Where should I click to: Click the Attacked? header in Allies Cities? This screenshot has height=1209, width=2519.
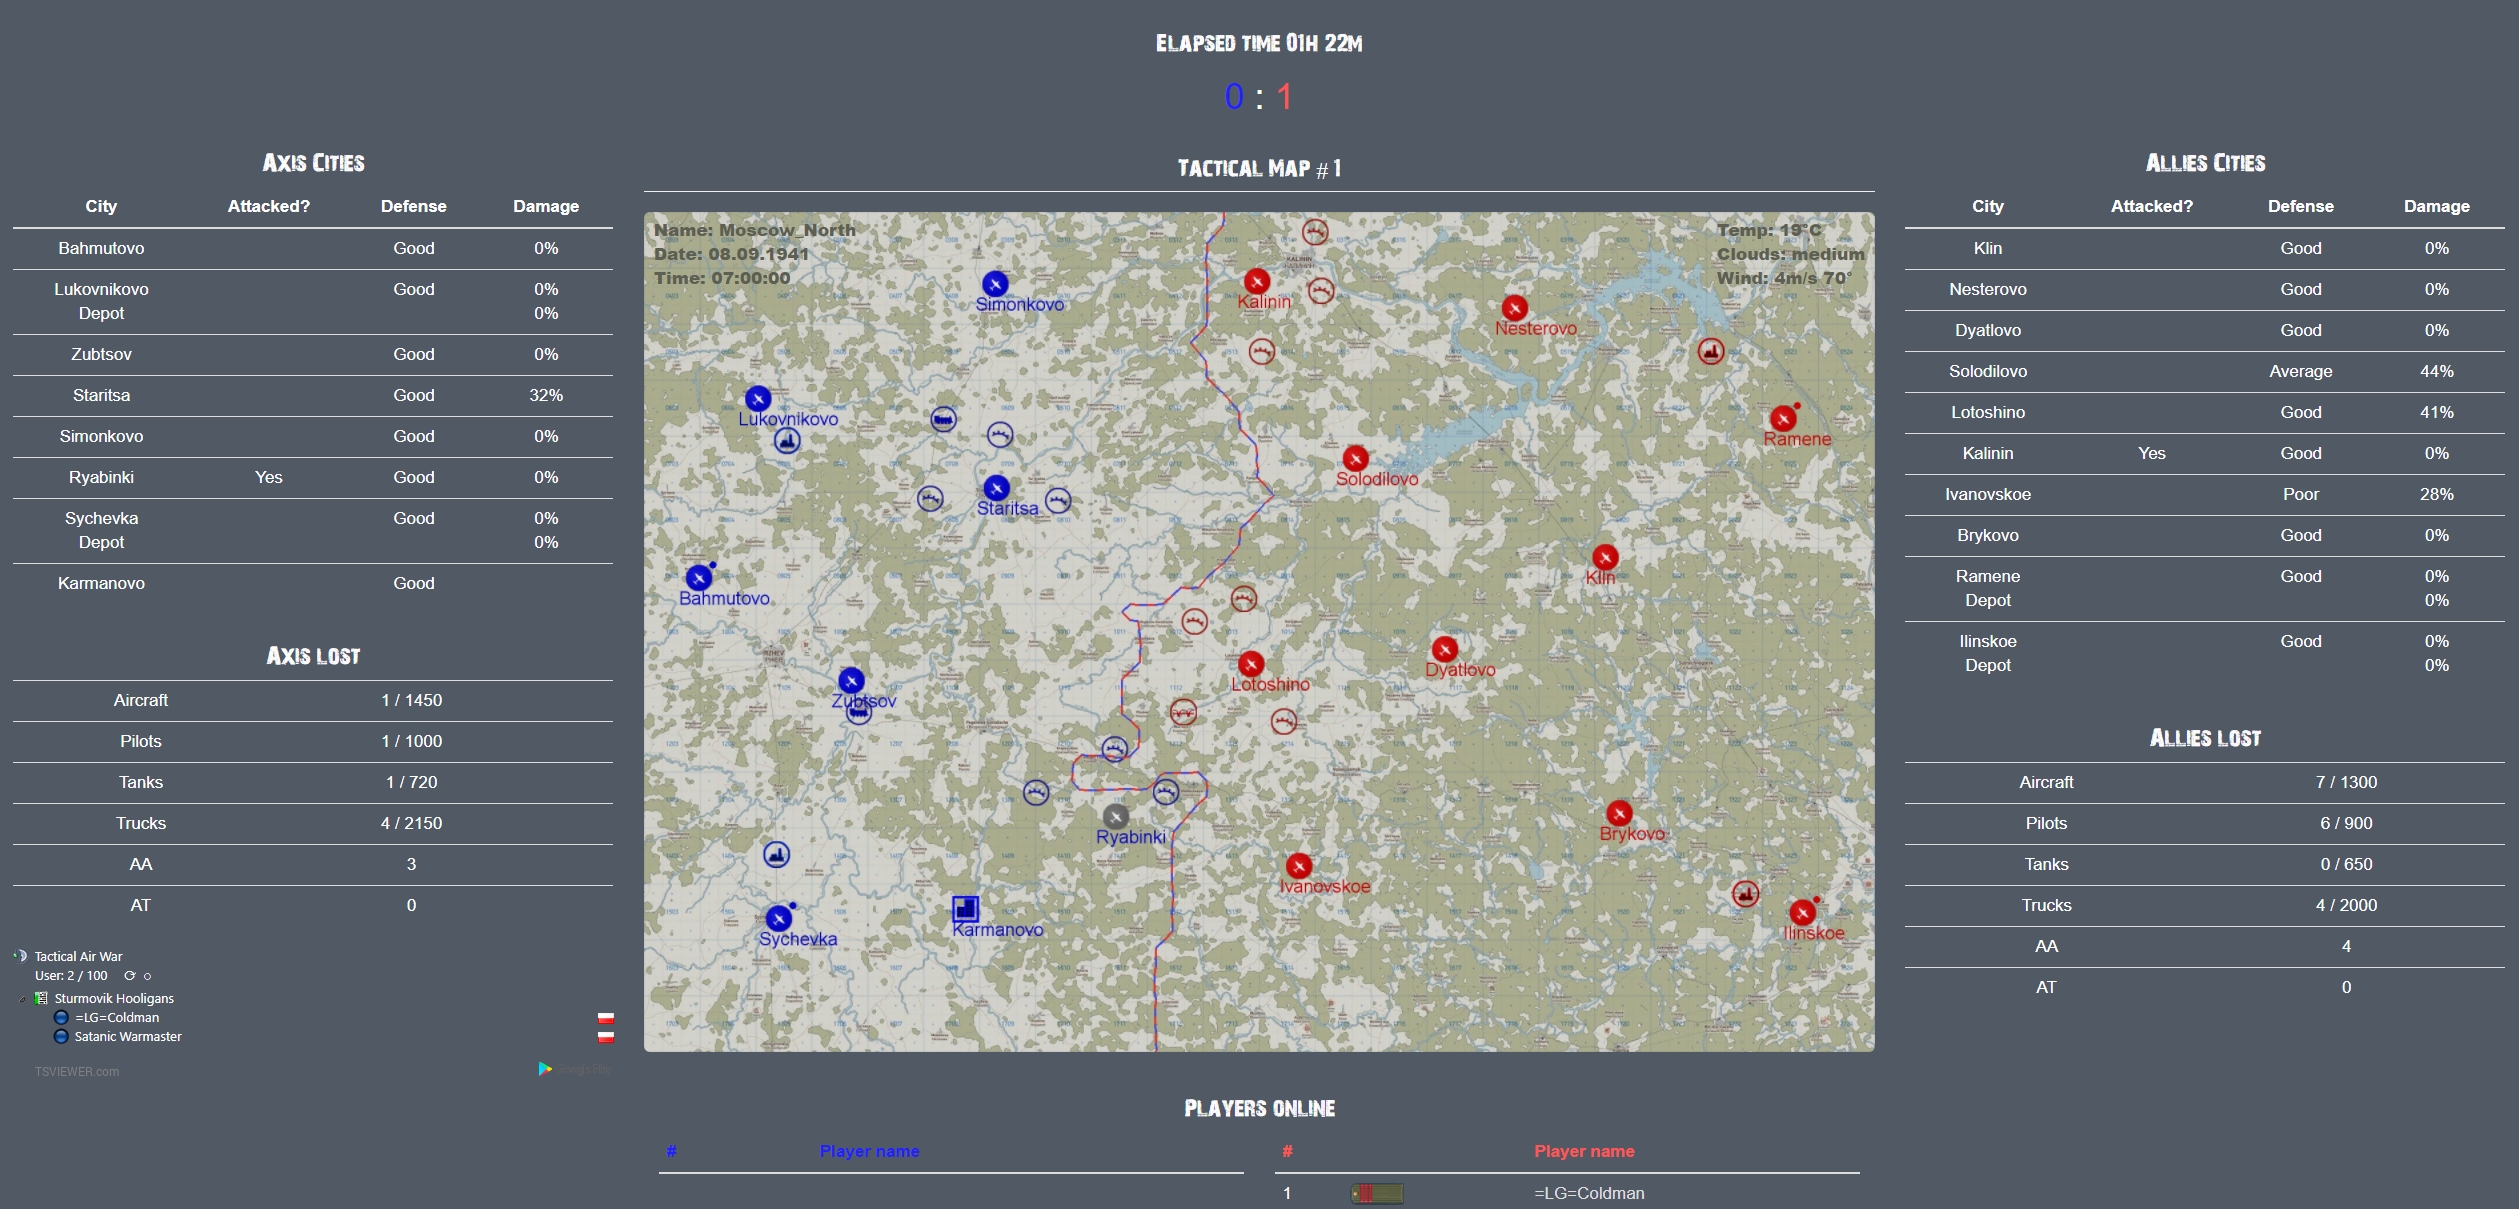[2151, 206]
